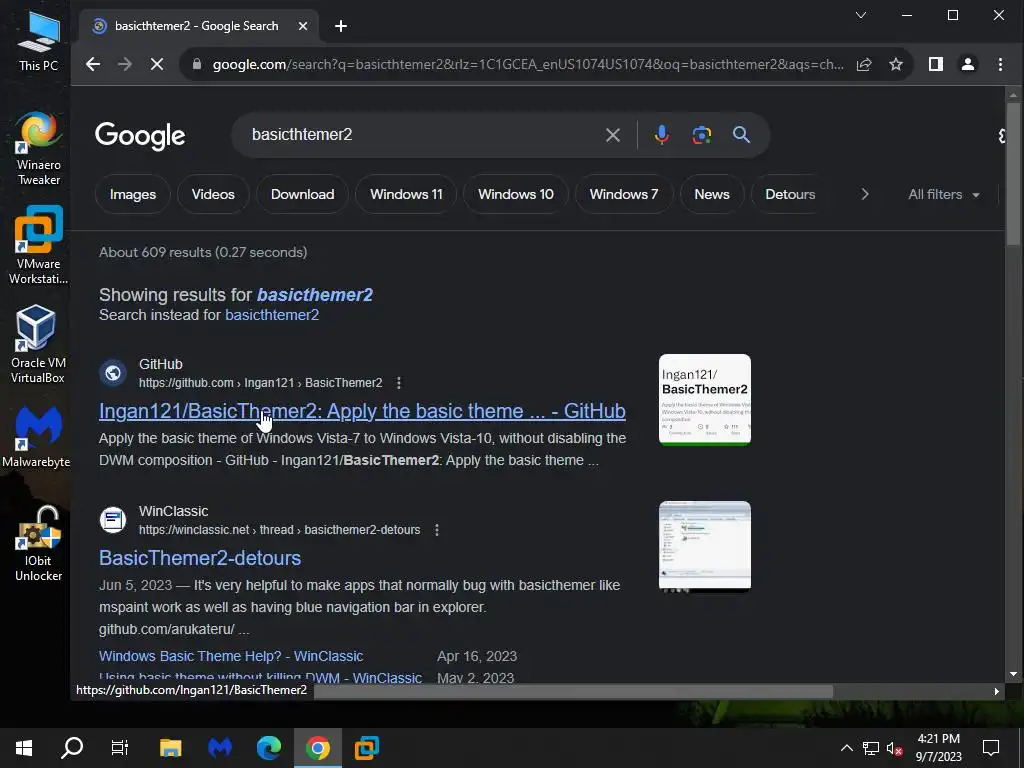Open more options for GitHub result

(x=399, y=383)
